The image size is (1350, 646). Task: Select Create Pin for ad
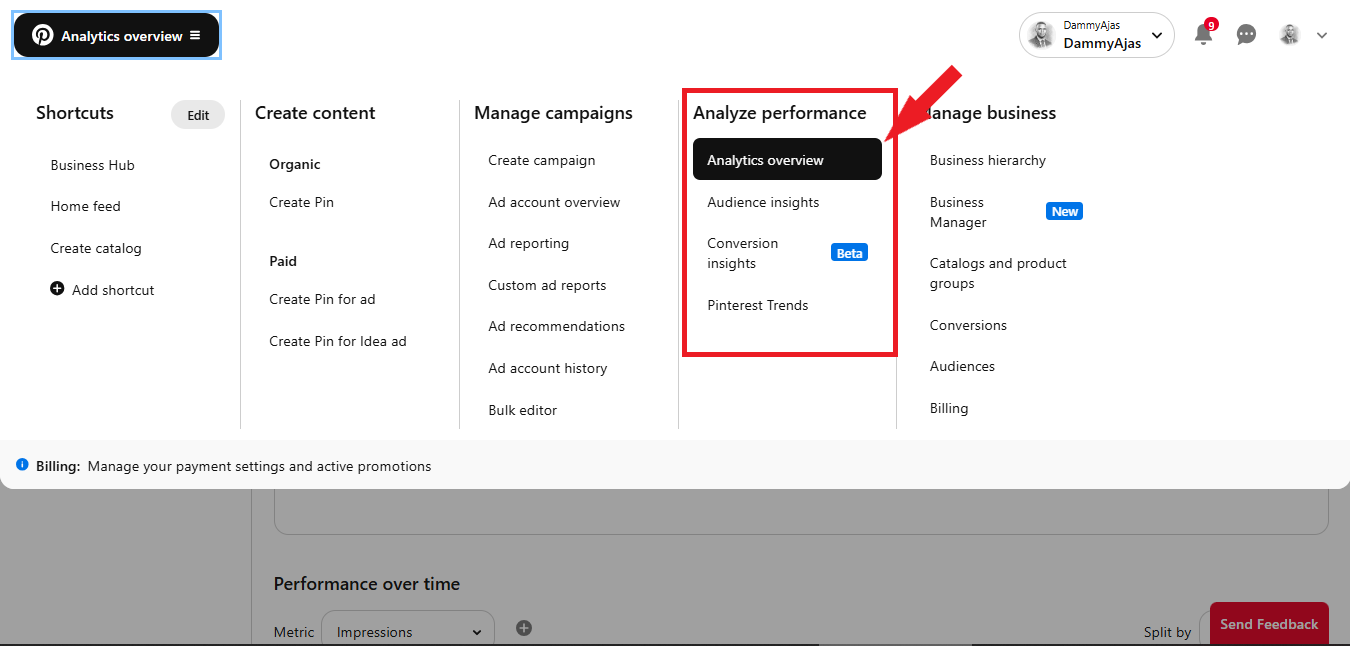(x=322, y=299)
